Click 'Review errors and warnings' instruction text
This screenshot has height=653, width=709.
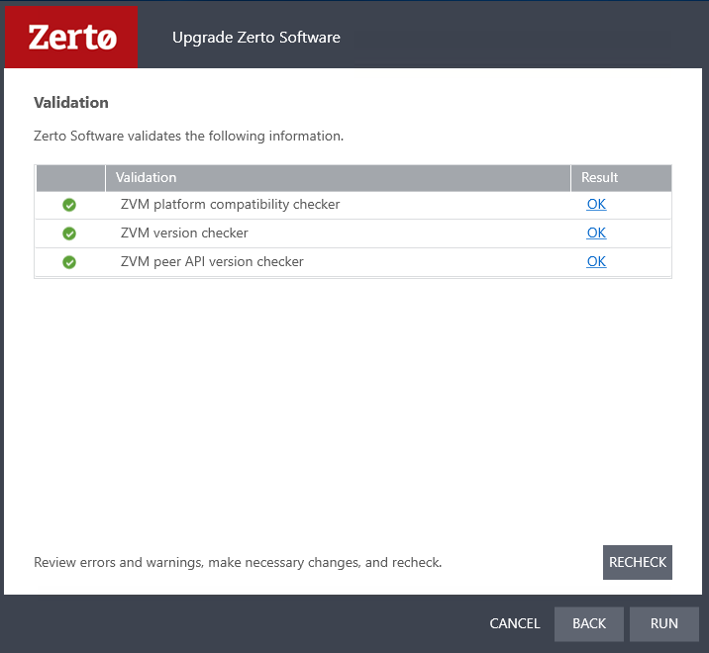pyautogui.click(x=238, y=563)
